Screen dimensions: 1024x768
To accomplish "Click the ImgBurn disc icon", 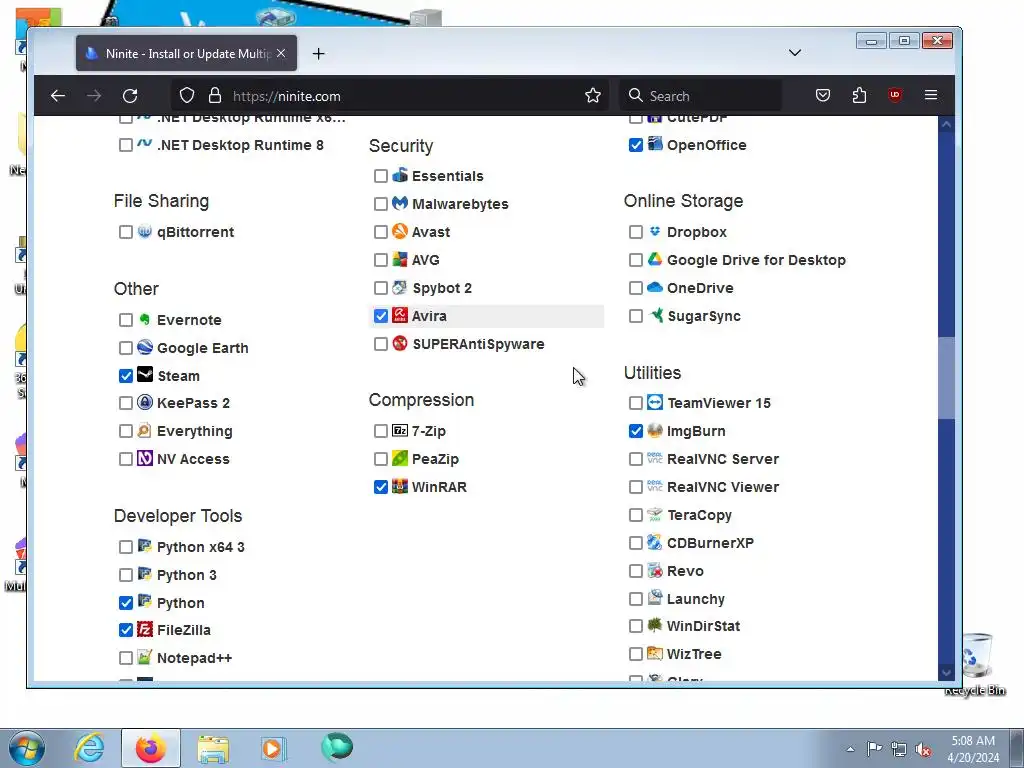I will tap(655, 430).
